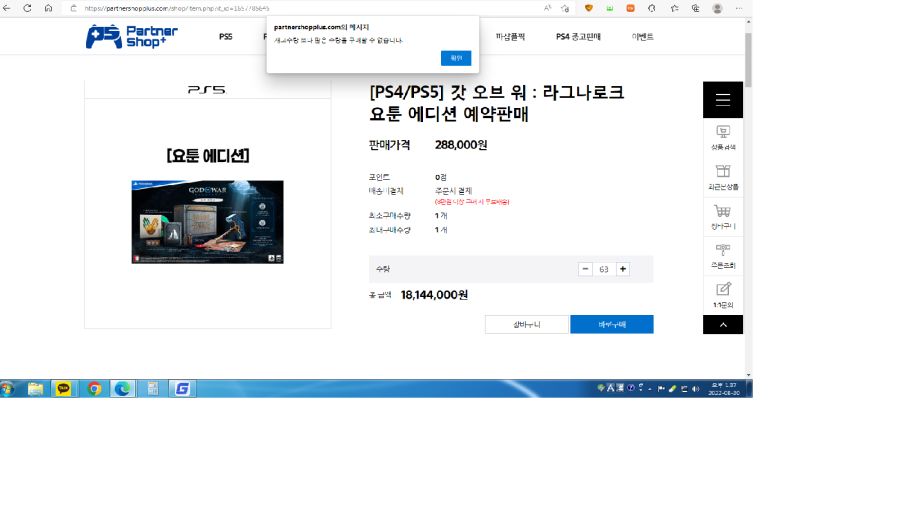Open the 파샵픽 navigation menu
The height and width of the screenshot is (506, 900).
510,37
